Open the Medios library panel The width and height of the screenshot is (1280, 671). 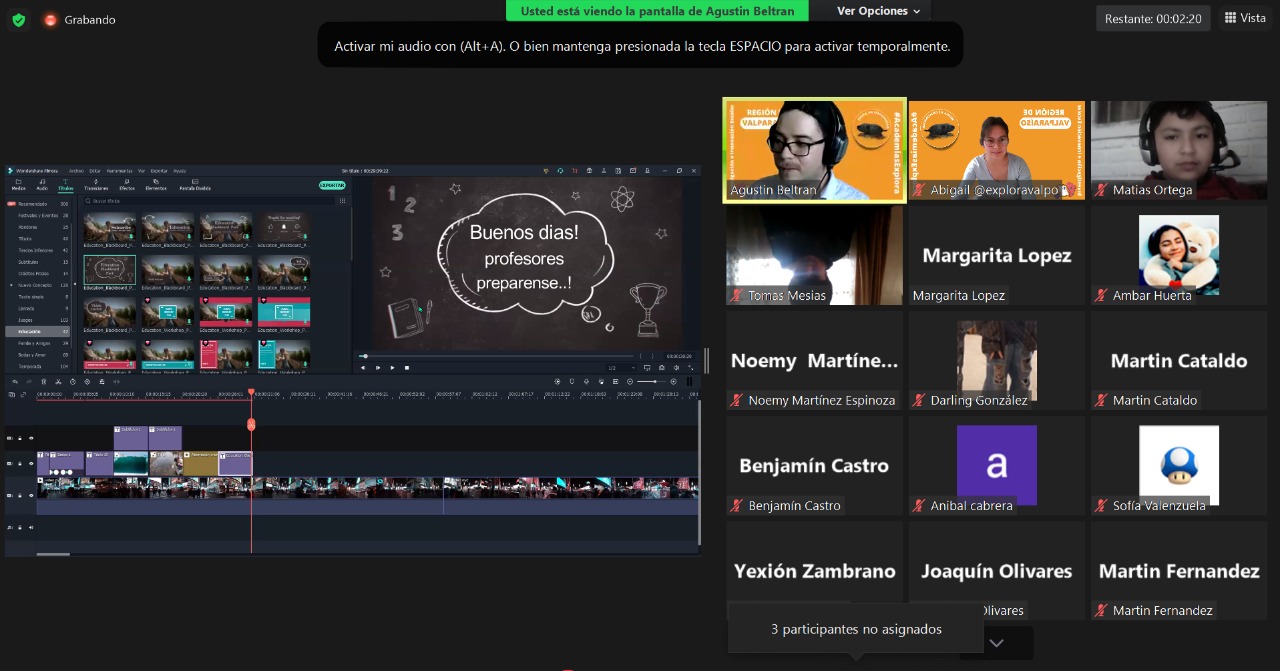(18, 185)
